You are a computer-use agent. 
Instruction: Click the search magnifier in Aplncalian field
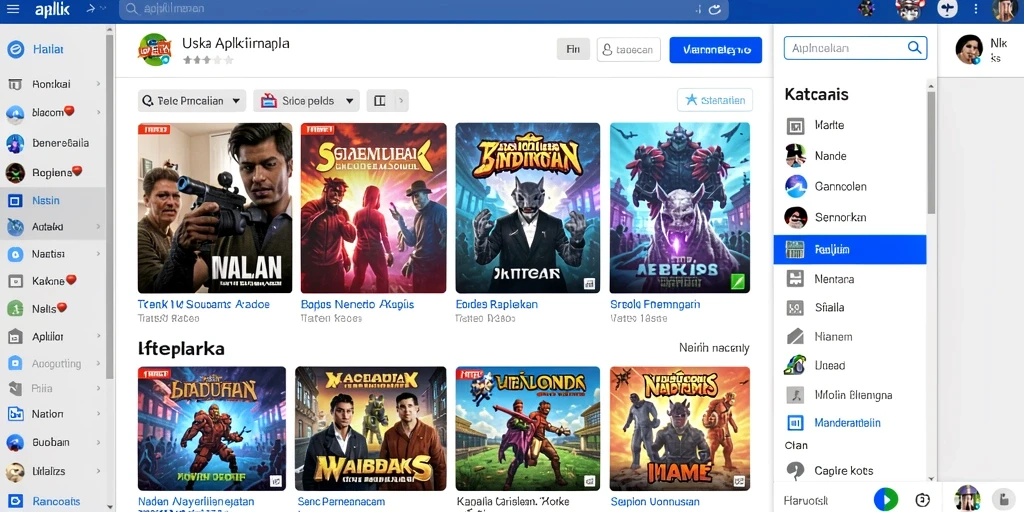pyautogui.click(x=914, y=48)
